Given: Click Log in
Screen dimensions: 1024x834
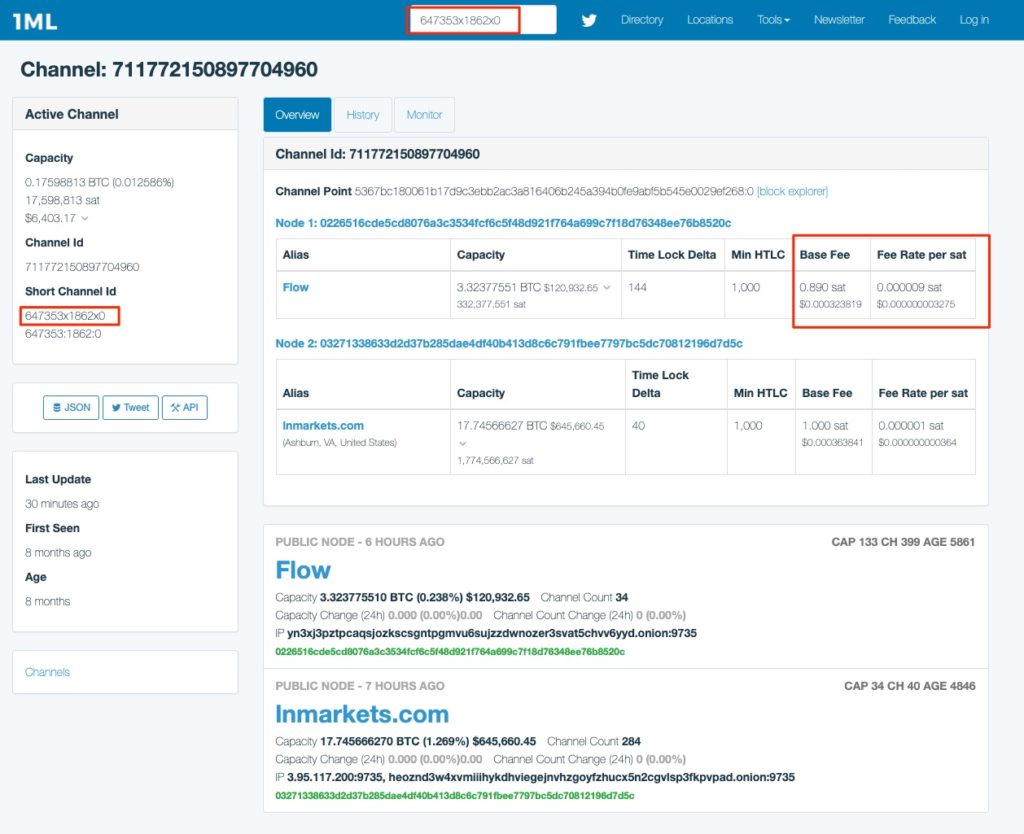Looking at the screenshot, I should (x=974, y=20).
